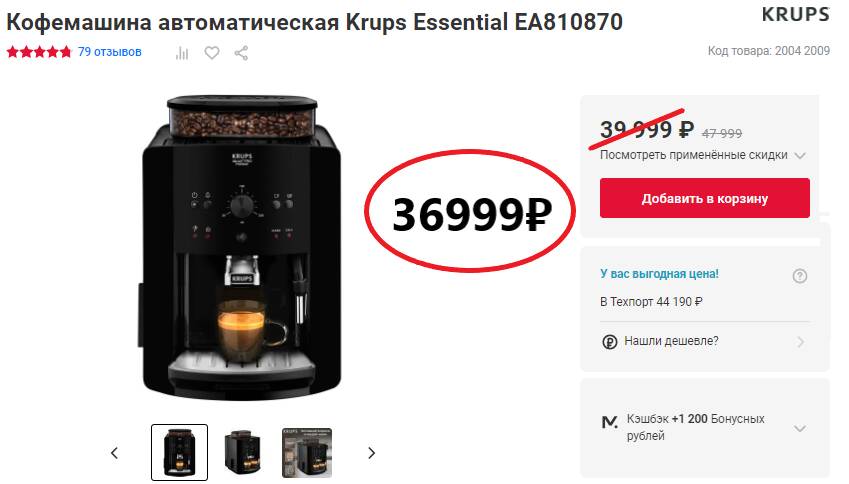Show next thumbnail with right arrow

pos(371,453)
